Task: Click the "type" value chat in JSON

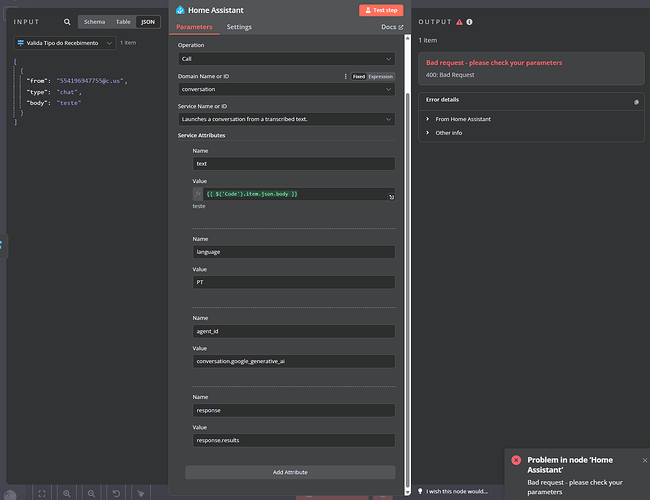Action: pyautogui.click(x=67, y=92)
